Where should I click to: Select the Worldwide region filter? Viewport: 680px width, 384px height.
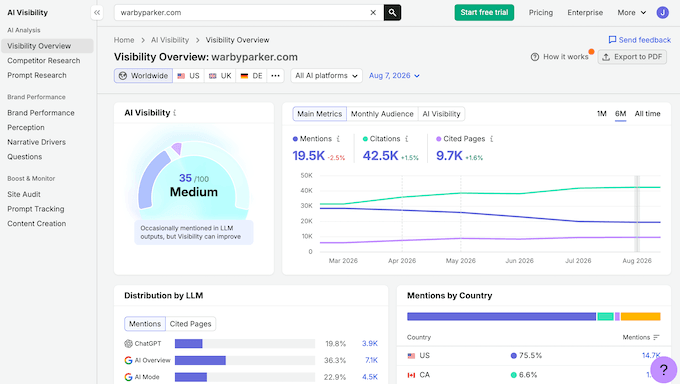coord(143,75)
